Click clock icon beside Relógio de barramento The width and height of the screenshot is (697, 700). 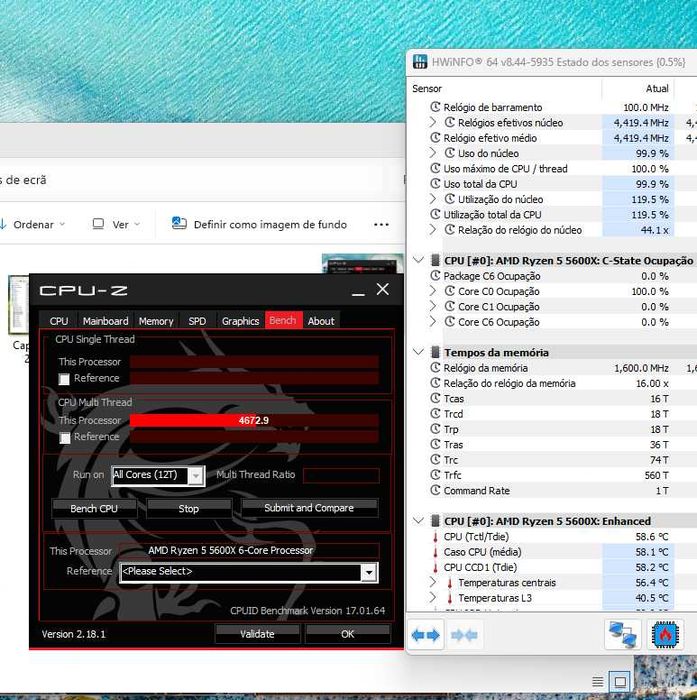(x=435, y=107)
